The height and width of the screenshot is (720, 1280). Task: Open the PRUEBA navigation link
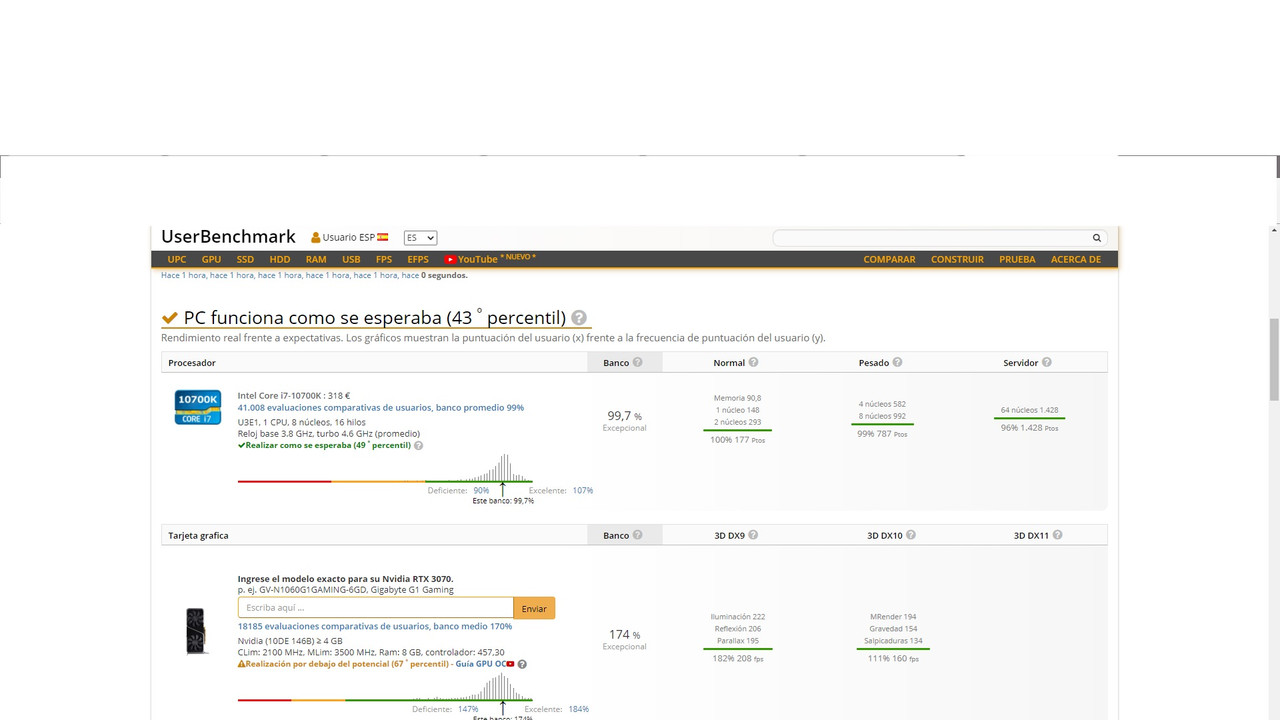tap(1017, 259)
